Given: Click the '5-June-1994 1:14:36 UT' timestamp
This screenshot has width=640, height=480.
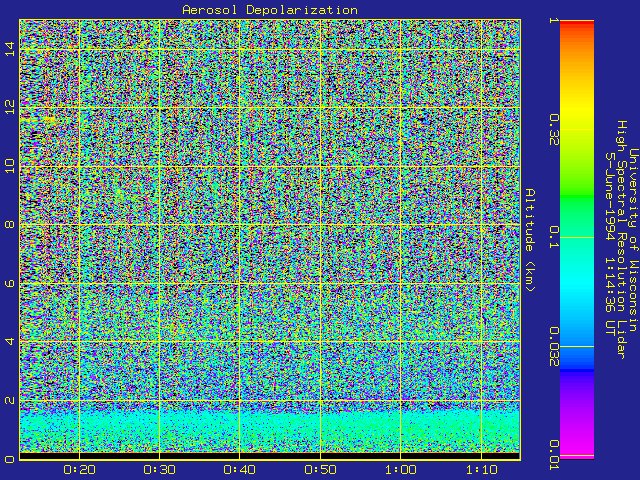Looking at the screenshot, I should pos(610,244).
